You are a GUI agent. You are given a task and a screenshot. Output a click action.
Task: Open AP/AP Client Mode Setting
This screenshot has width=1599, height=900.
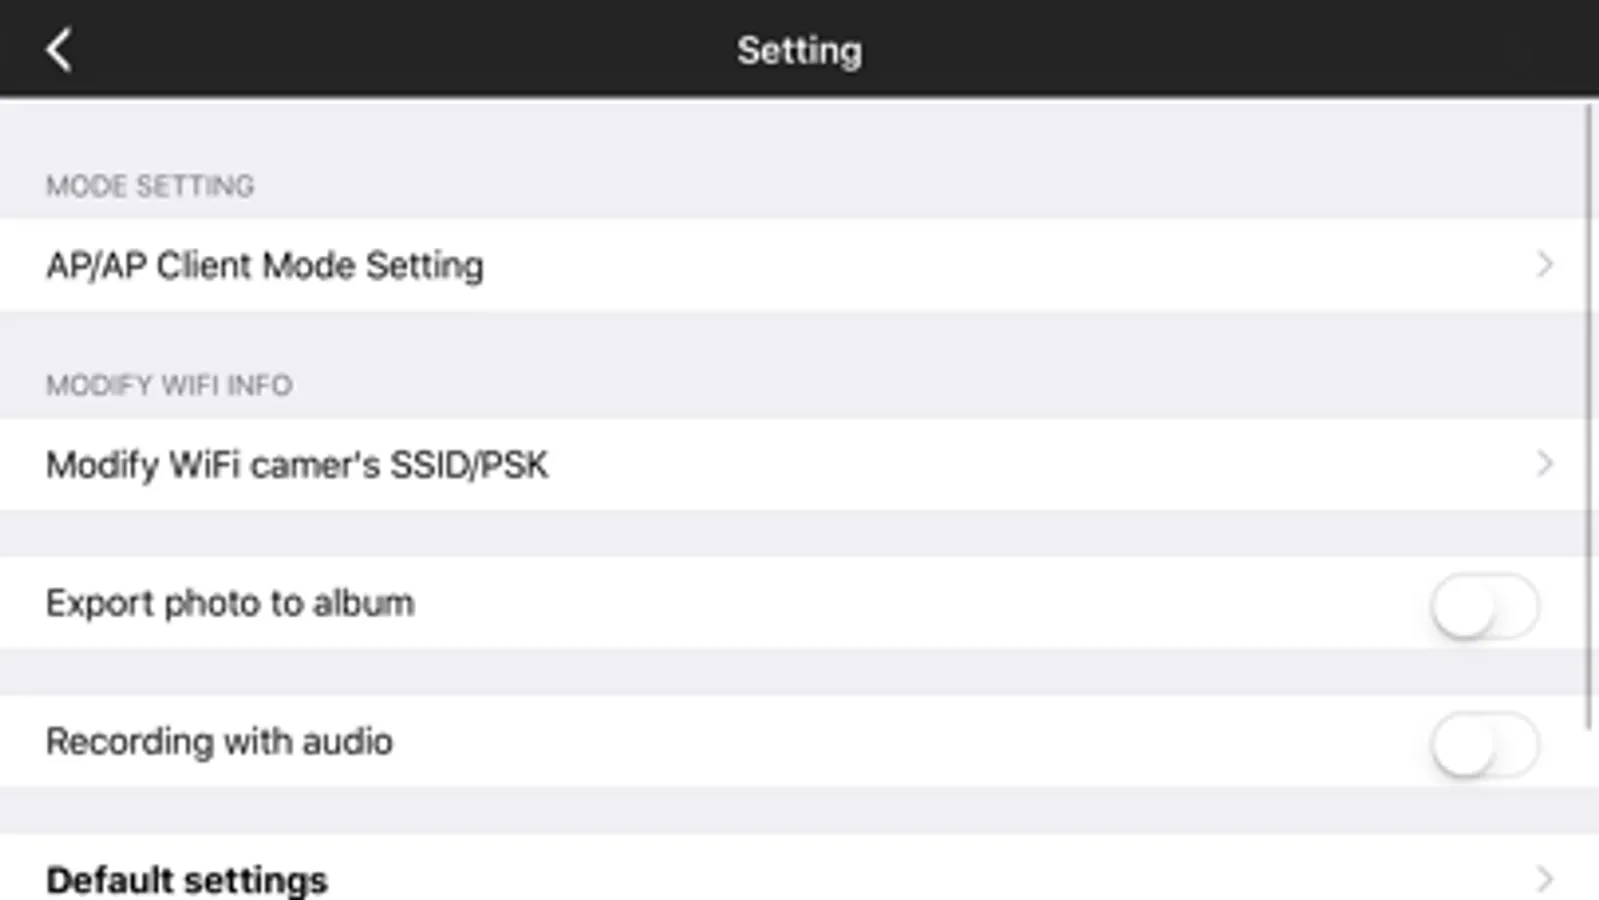click(265, 266)
